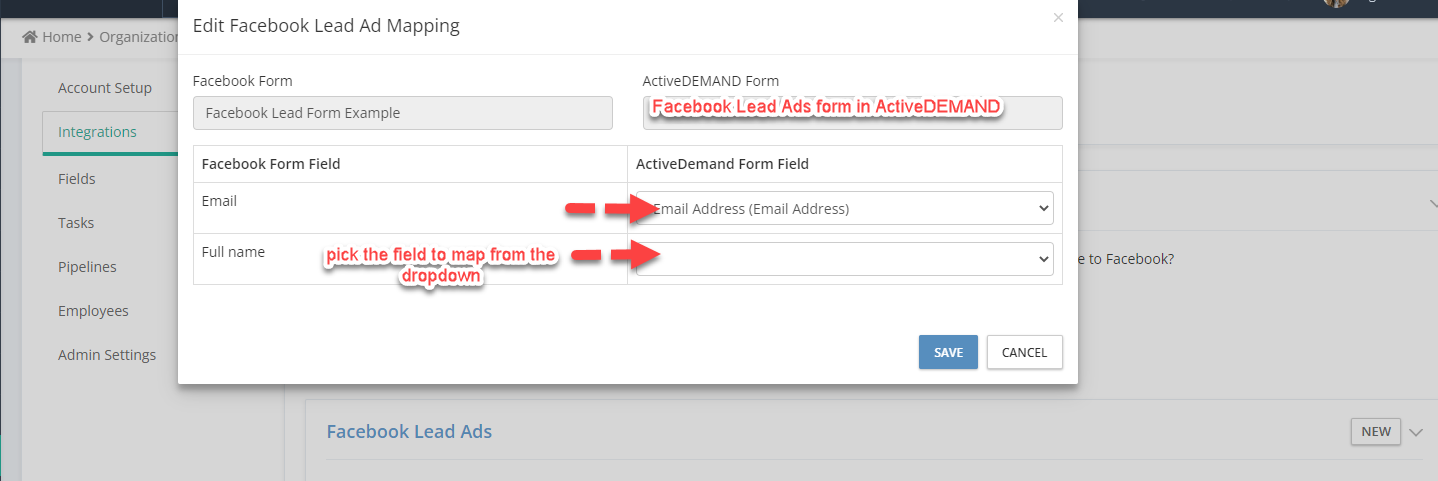Image resolution: width=1438 pixels, height=481 pixels.
Task: Click the ActiveDEMAND Form field
Action: point(853,113)
